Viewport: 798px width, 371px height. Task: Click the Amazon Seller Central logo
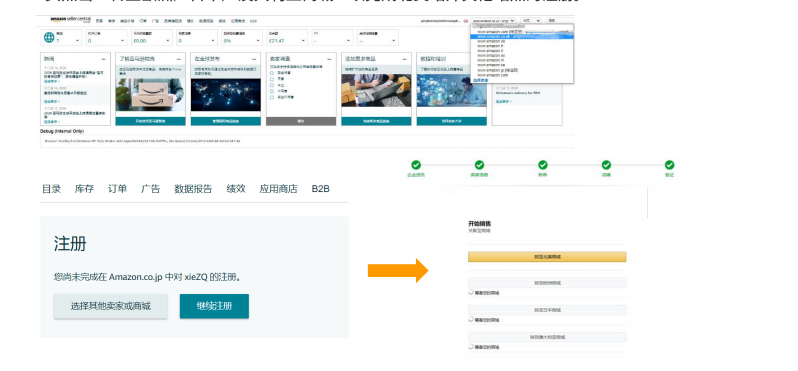(x=70, y=20)
